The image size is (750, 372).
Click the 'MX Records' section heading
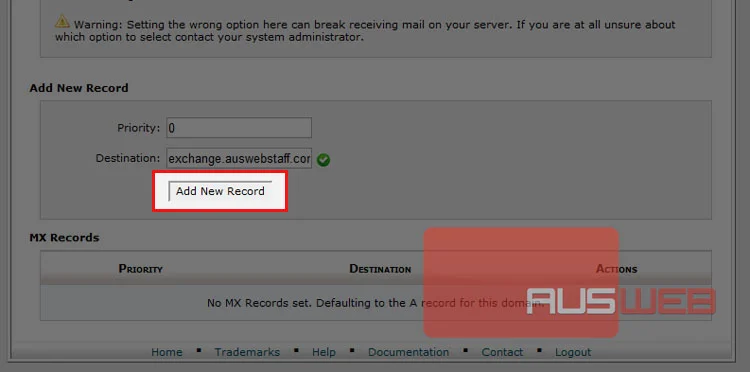[x=65, y=238]
